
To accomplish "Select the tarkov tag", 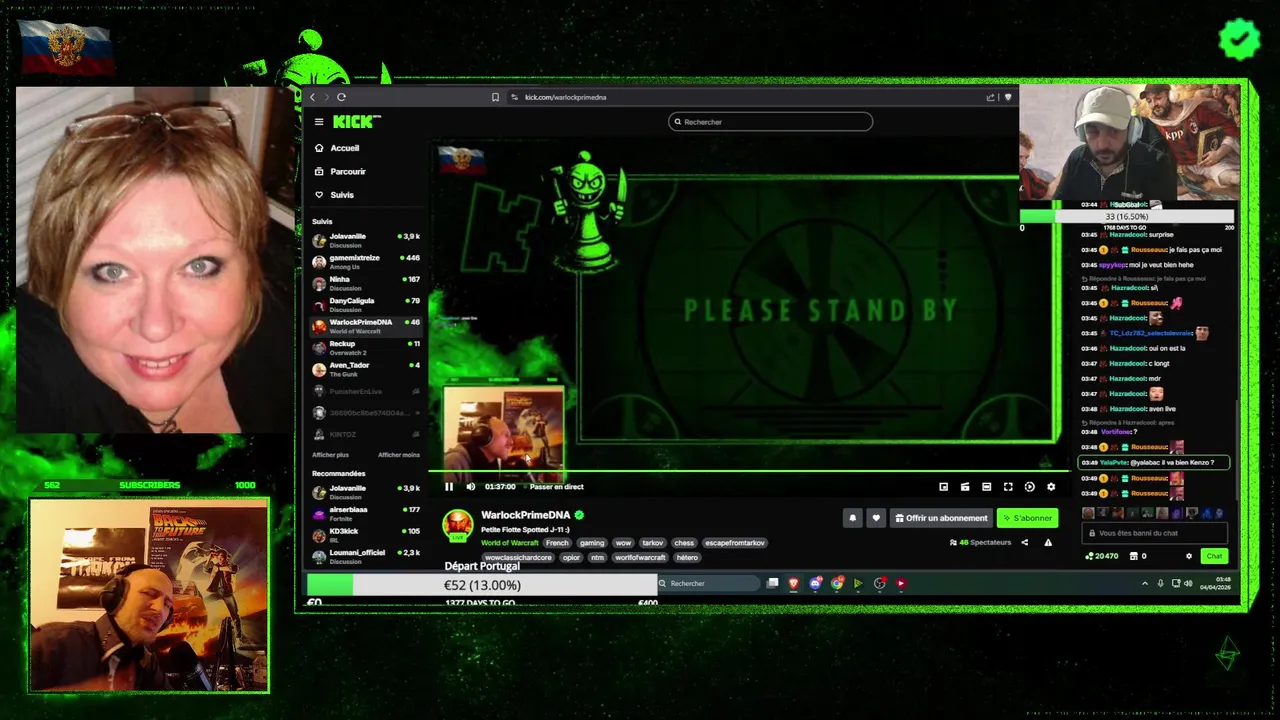I will (653, 543).
